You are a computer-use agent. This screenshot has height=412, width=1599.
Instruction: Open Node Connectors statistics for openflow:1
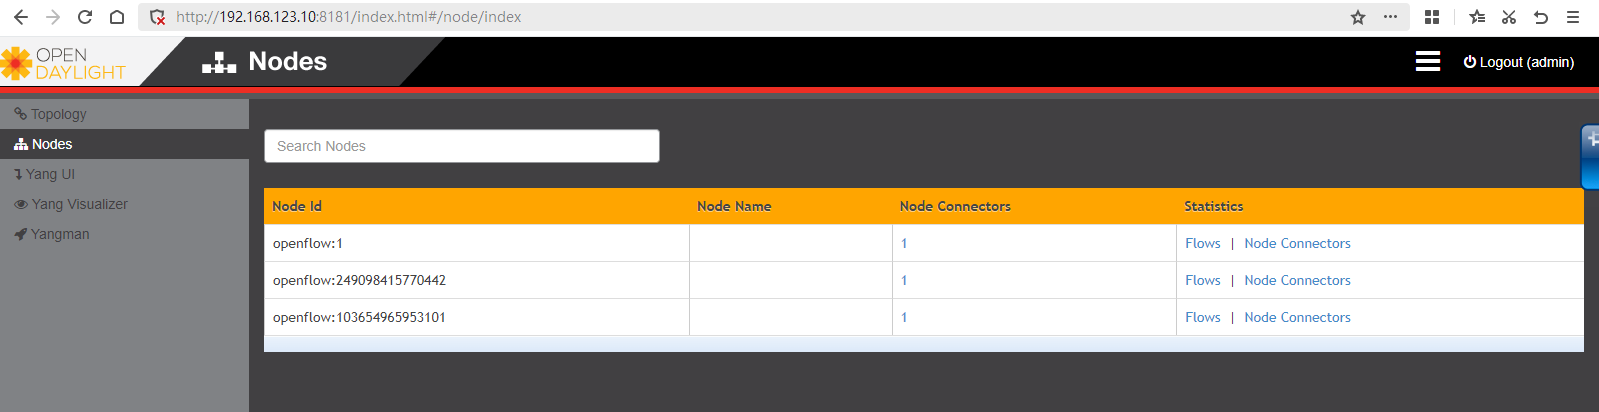coord(1297,243)
